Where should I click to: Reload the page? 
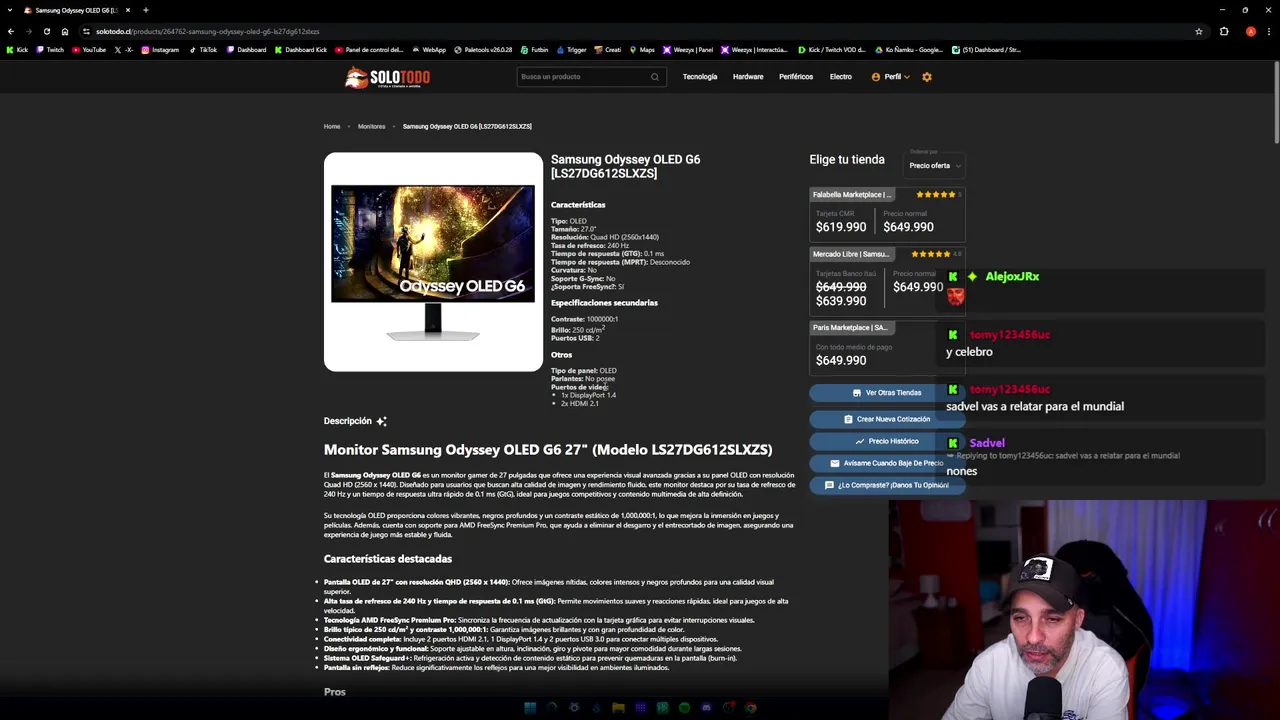[46, 31]
